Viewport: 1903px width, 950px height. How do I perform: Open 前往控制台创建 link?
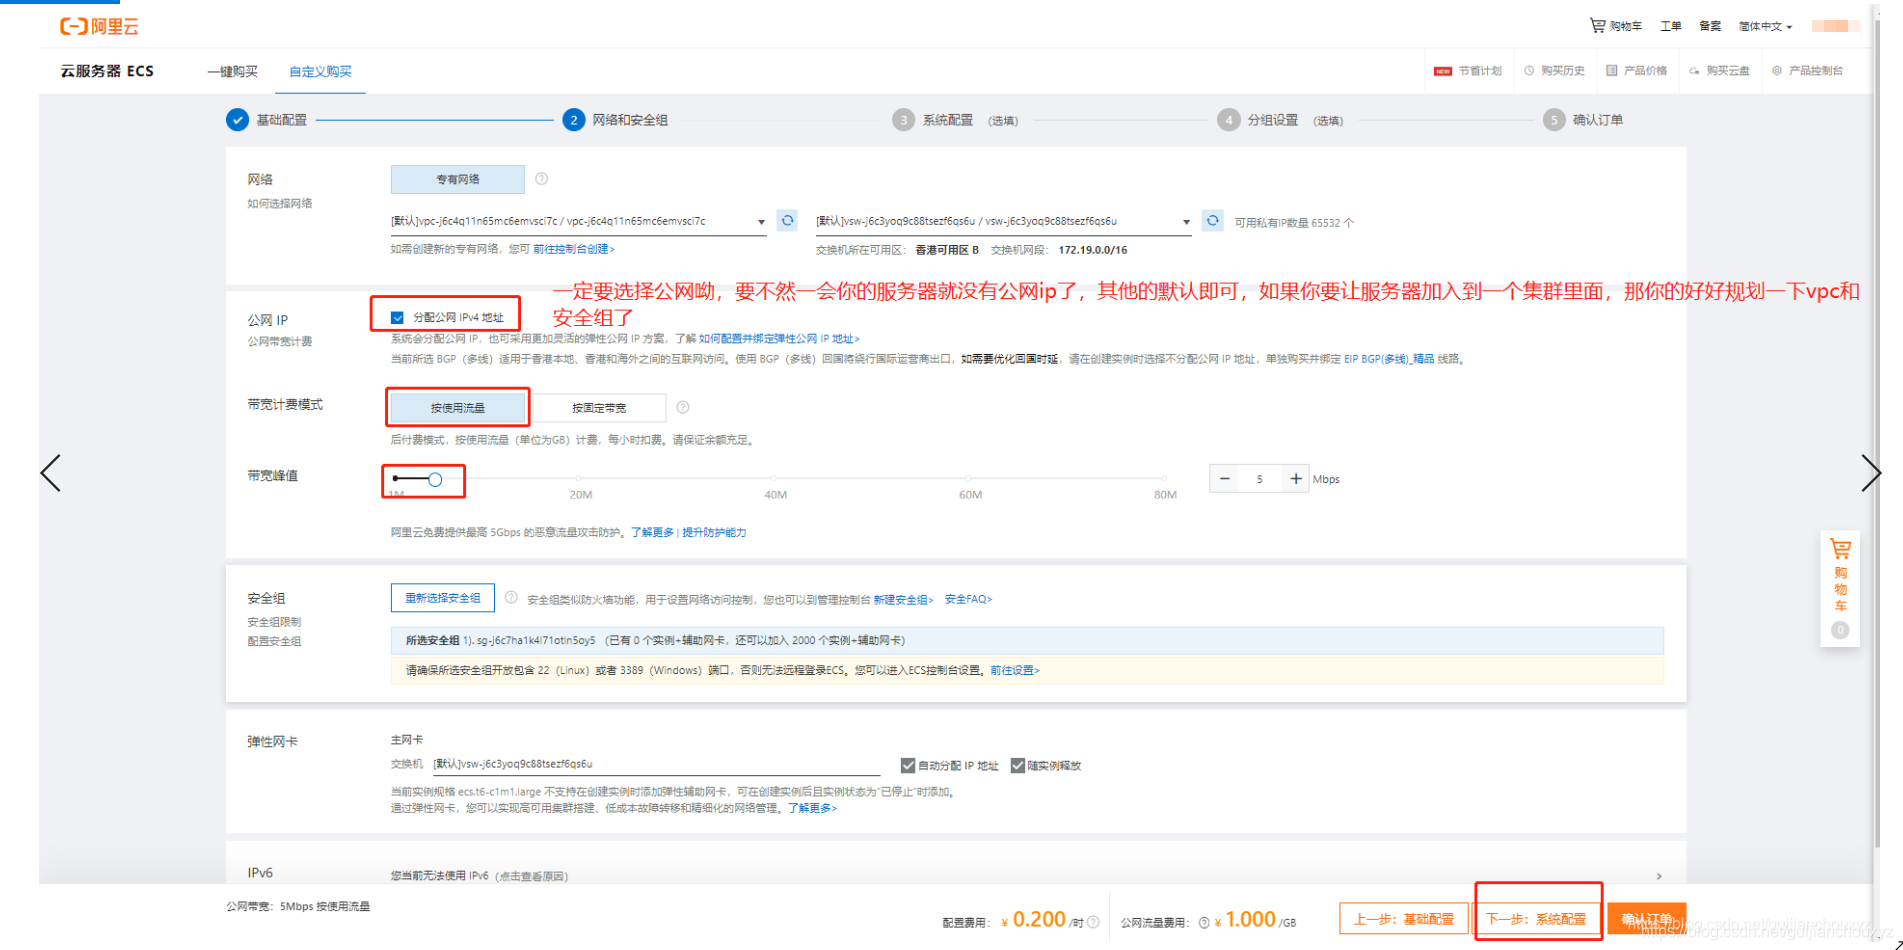(x=574, y=249)
